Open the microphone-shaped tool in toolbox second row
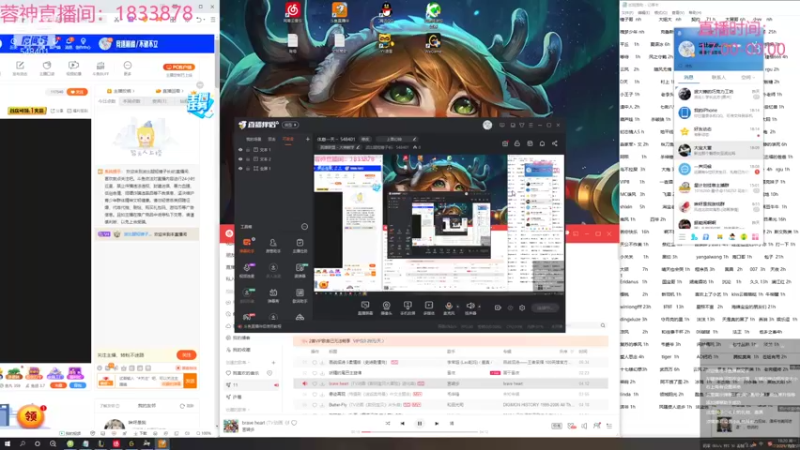This screenshot has height=450, width=800. [x=247, y=270]
